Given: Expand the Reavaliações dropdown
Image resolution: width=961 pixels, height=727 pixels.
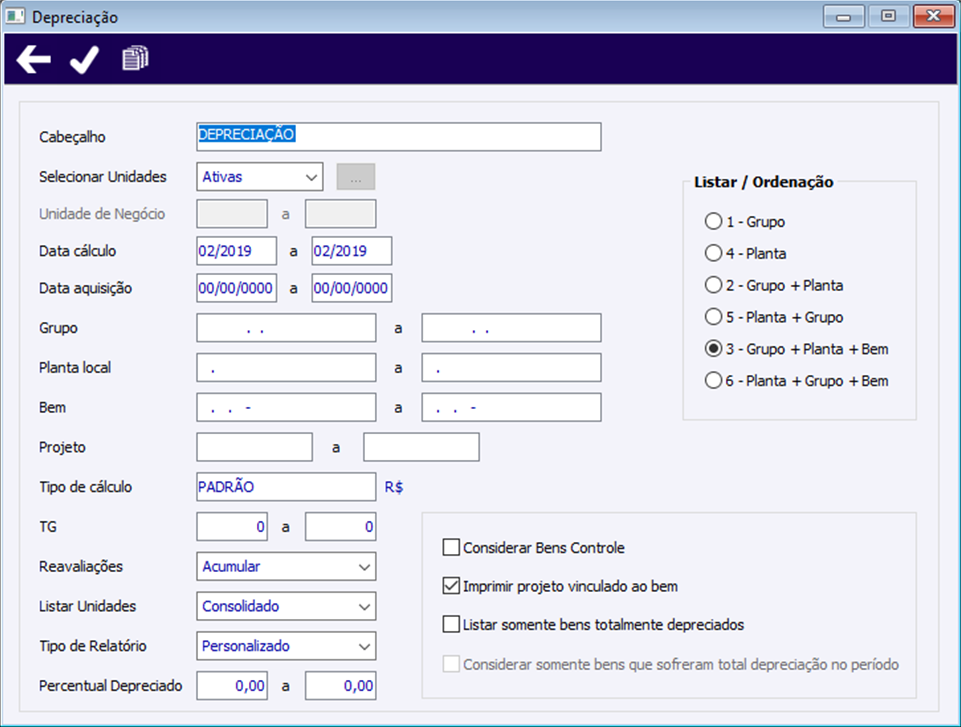Looking at the screenshot, I should (286, 567).
